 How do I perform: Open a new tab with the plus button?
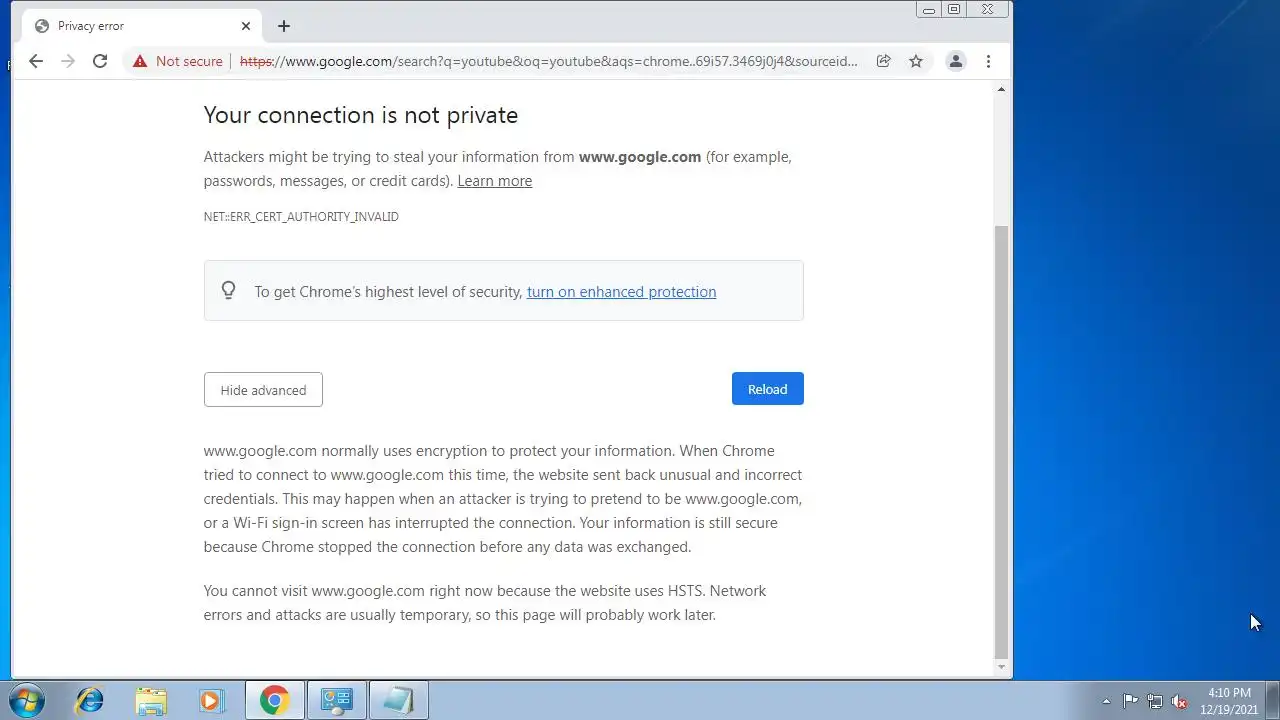tap(284, 26)
